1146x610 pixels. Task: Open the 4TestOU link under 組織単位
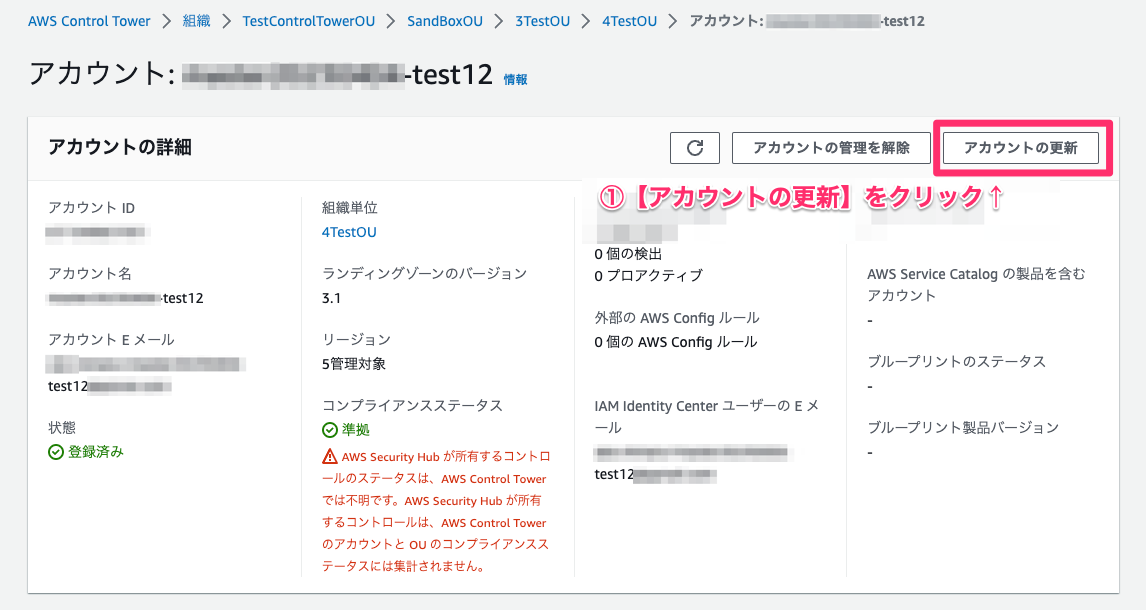click(349, 232)
